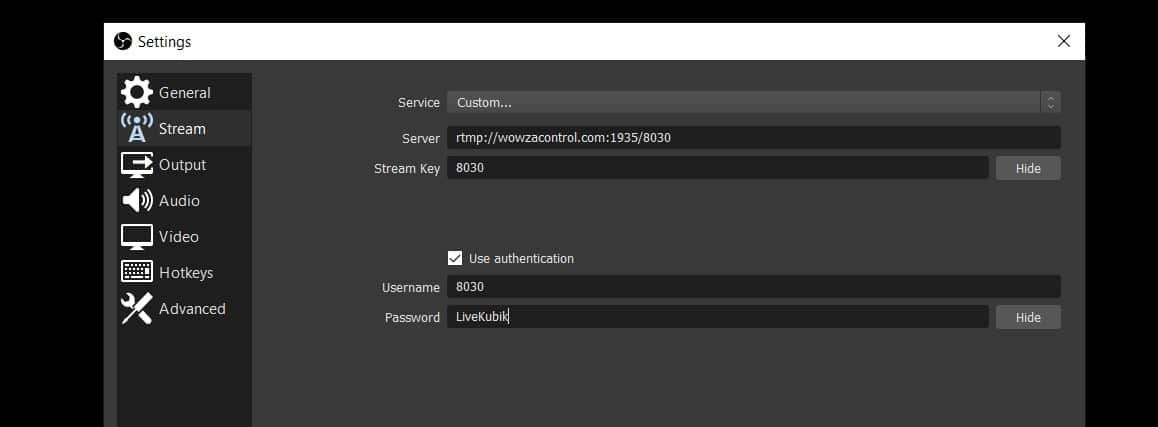Uncheck Use authentication checkbox
Screen dimensions: 1158x427
tap(455, 259)
